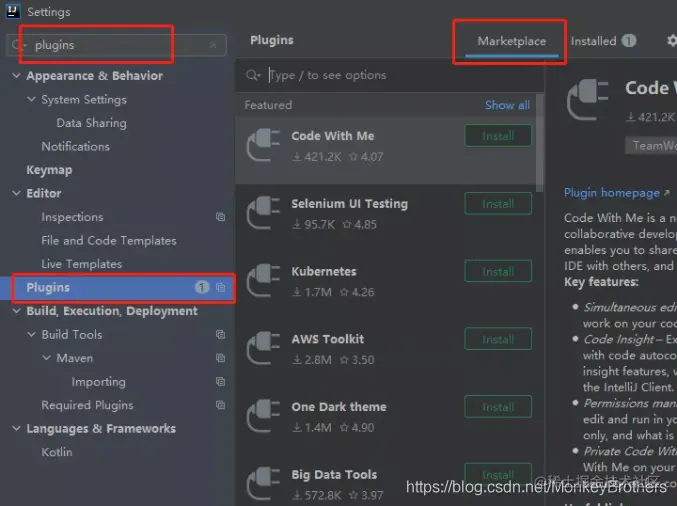This screenshot has height=506, width=677.
Task: Click the project-level icon beside Inspections
Action: pyautogui.click(x=221, y=217)
